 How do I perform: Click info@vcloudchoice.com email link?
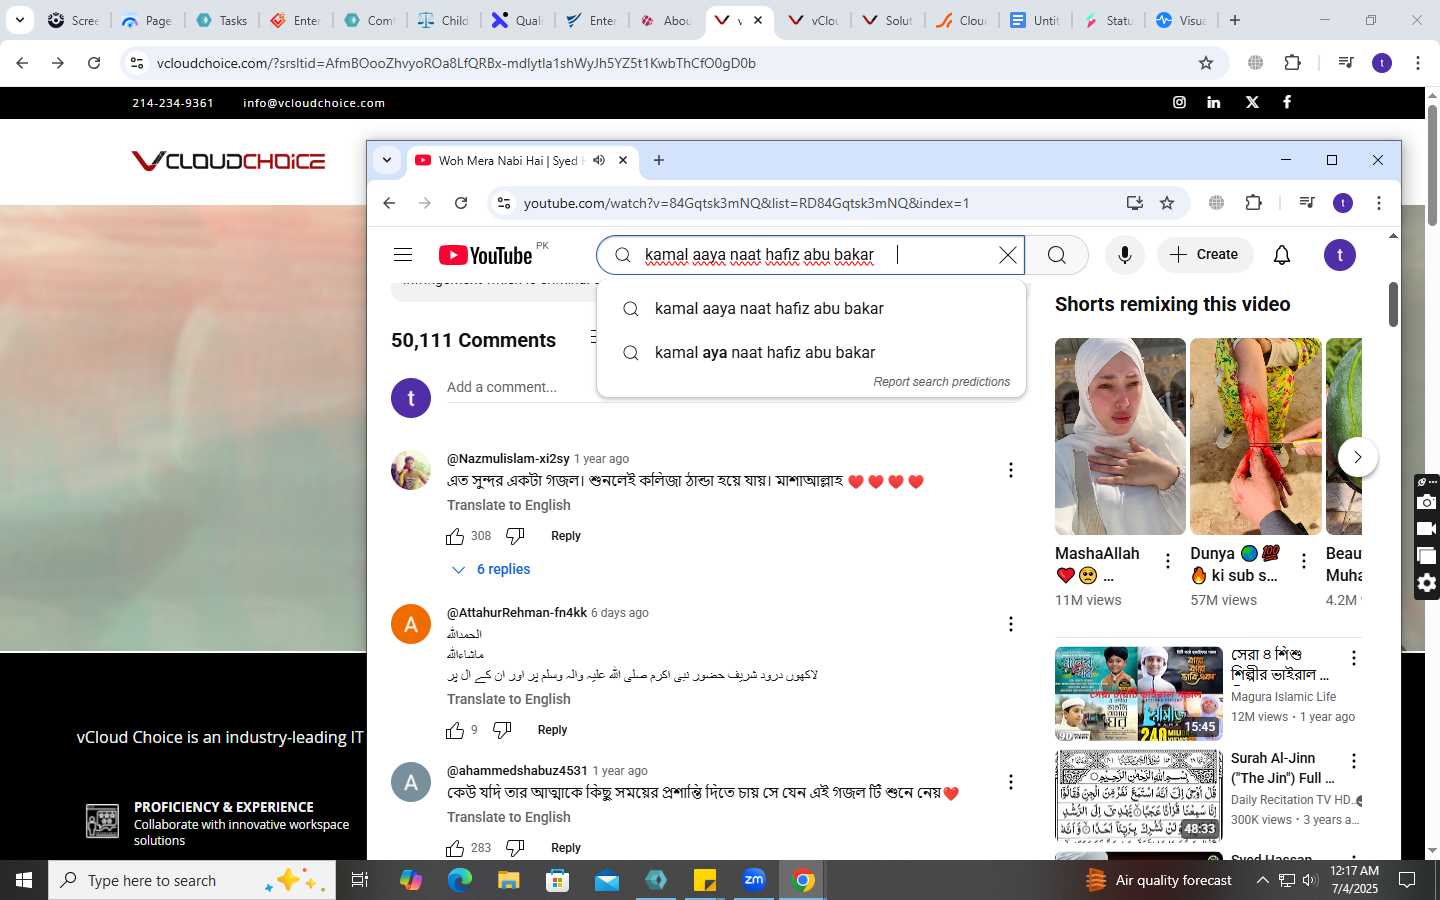pyautogui.click(x=314, y=103)
